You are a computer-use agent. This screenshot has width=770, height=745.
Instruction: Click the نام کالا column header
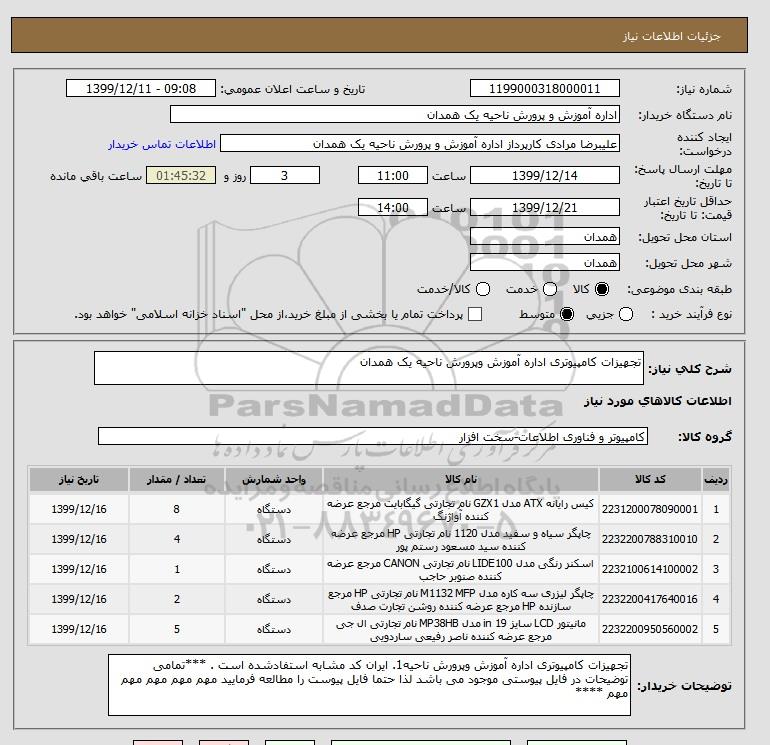point(461,479)
